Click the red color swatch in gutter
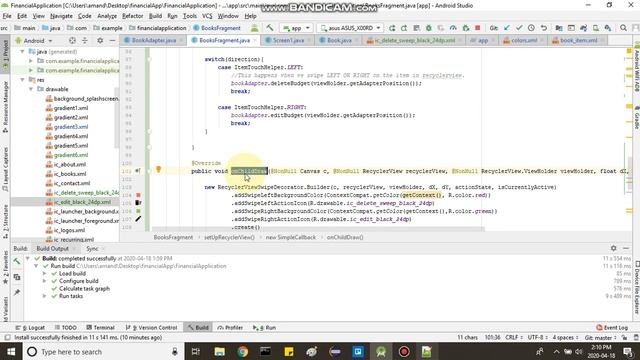The image size is (640, 360). (x=138, y=195)
